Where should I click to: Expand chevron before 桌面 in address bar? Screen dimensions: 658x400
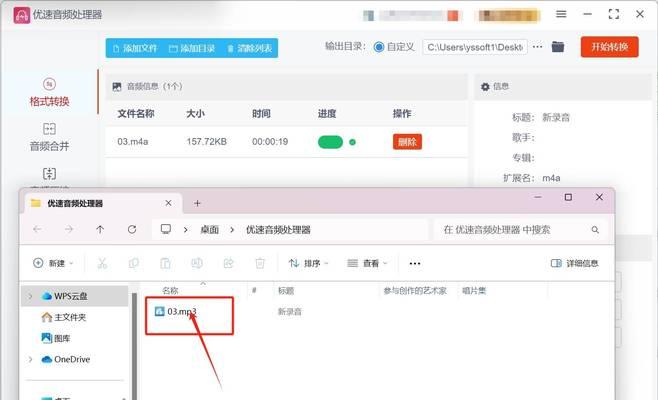pos(185,230)
